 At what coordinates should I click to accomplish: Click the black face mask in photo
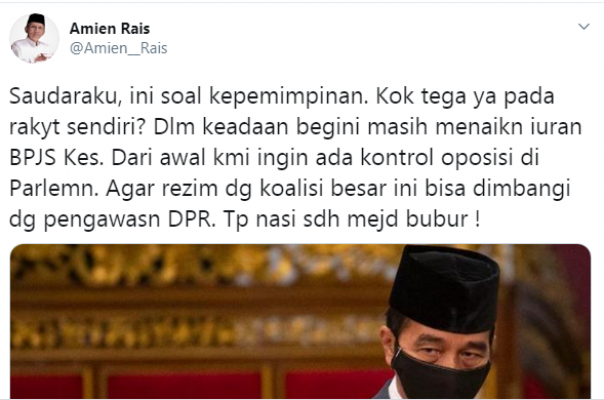[438, 374]
